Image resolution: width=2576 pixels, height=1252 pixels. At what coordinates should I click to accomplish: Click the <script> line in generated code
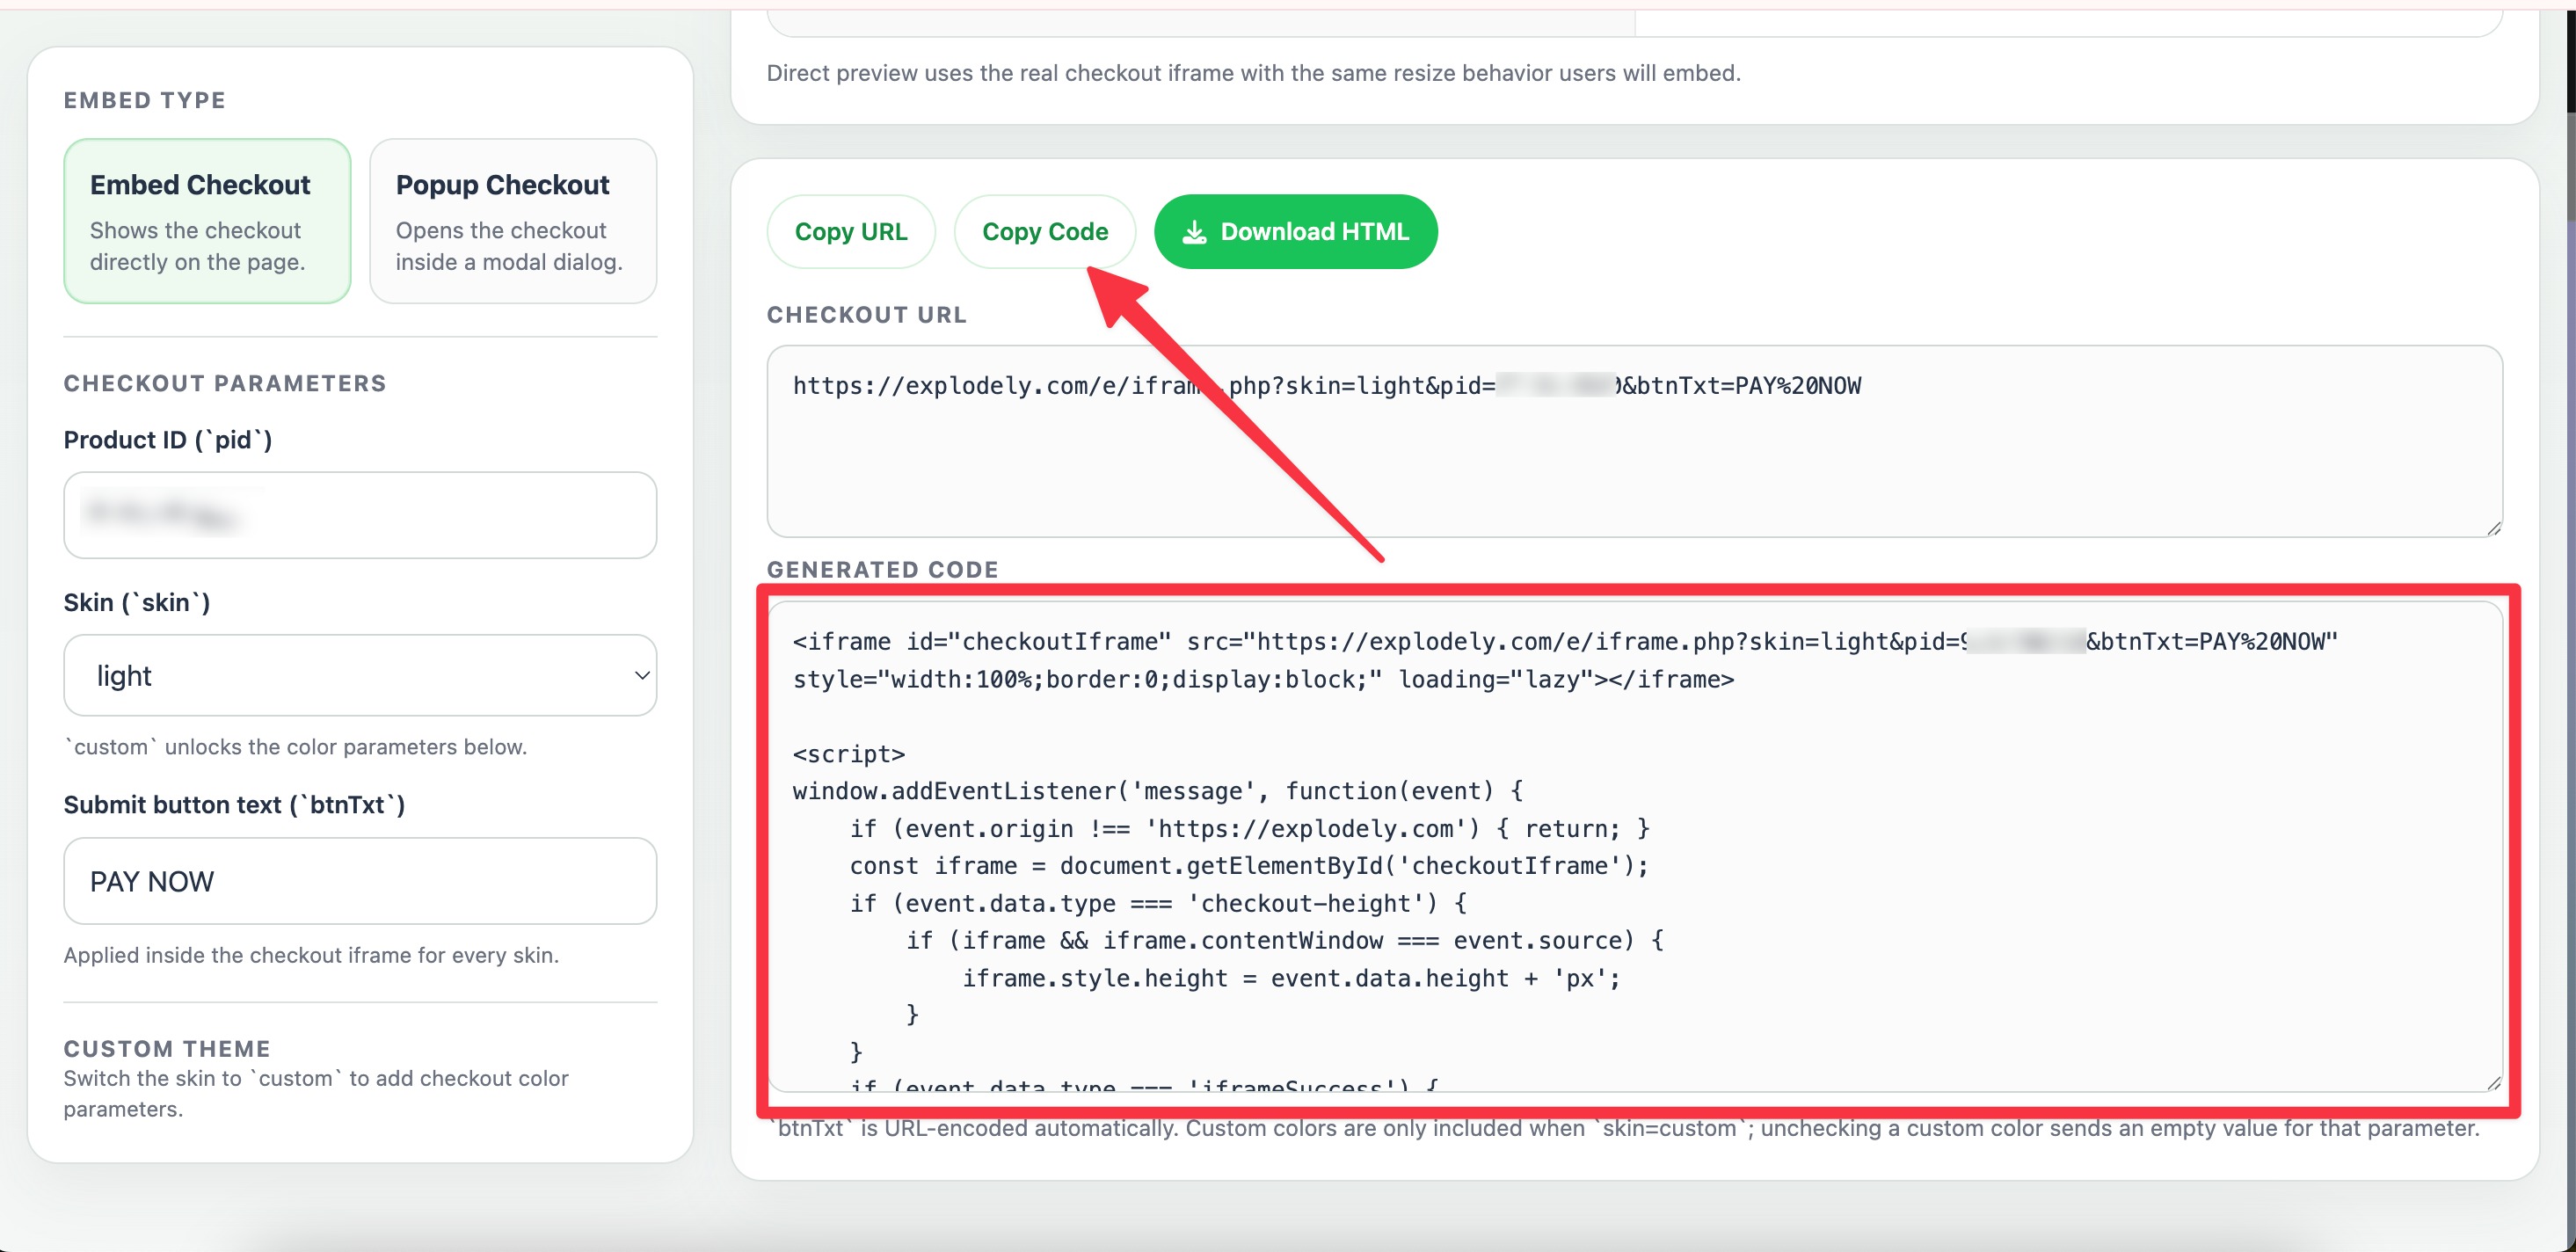coord(848,754)
